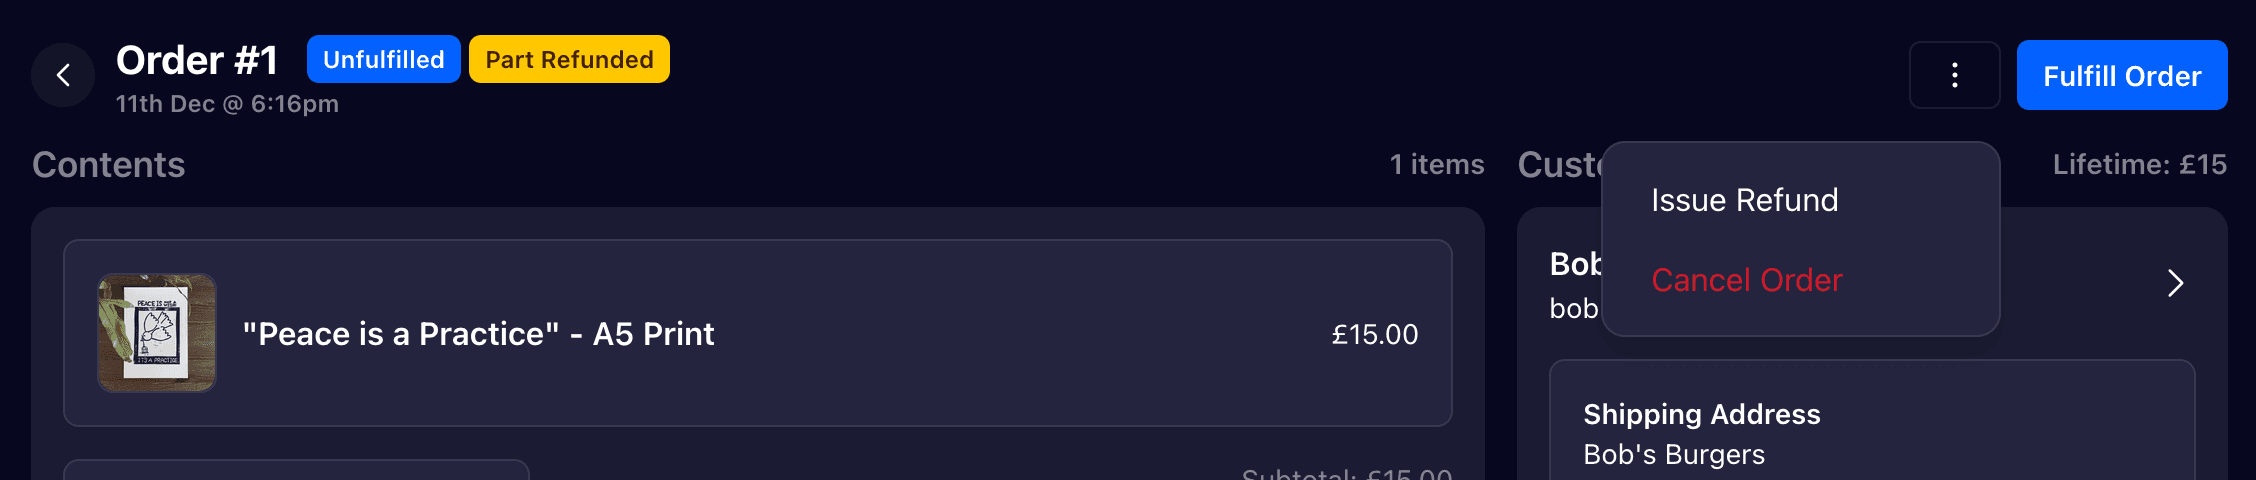Click the back arrow icon

pos(63,75)
